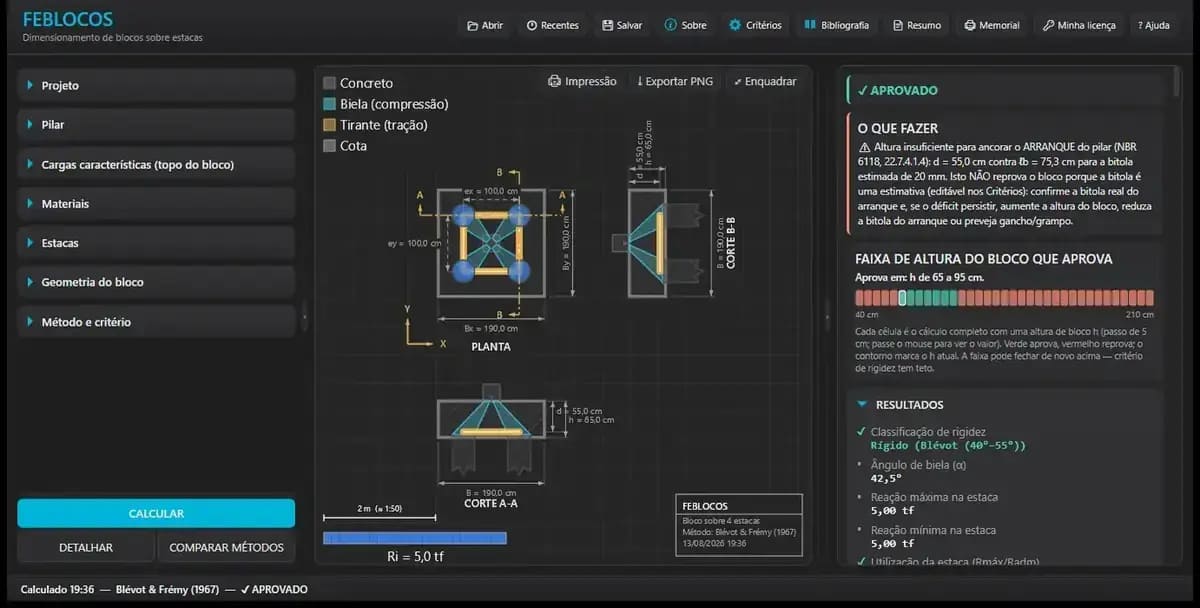Expand the Pilar section
The width and height of the screenshot is (1200, 608).
coord(156,125)
